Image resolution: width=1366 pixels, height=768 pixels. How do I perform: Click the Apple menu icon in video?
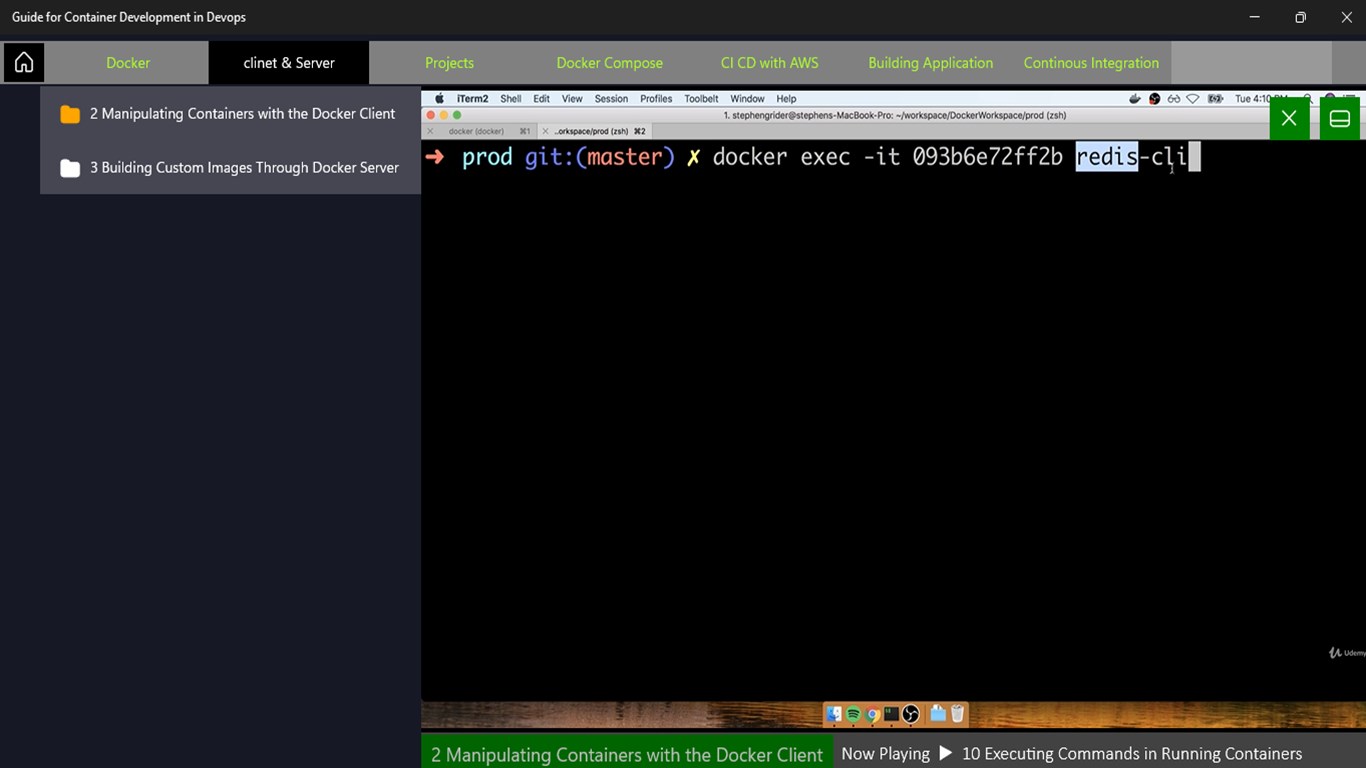coord(439,99)
